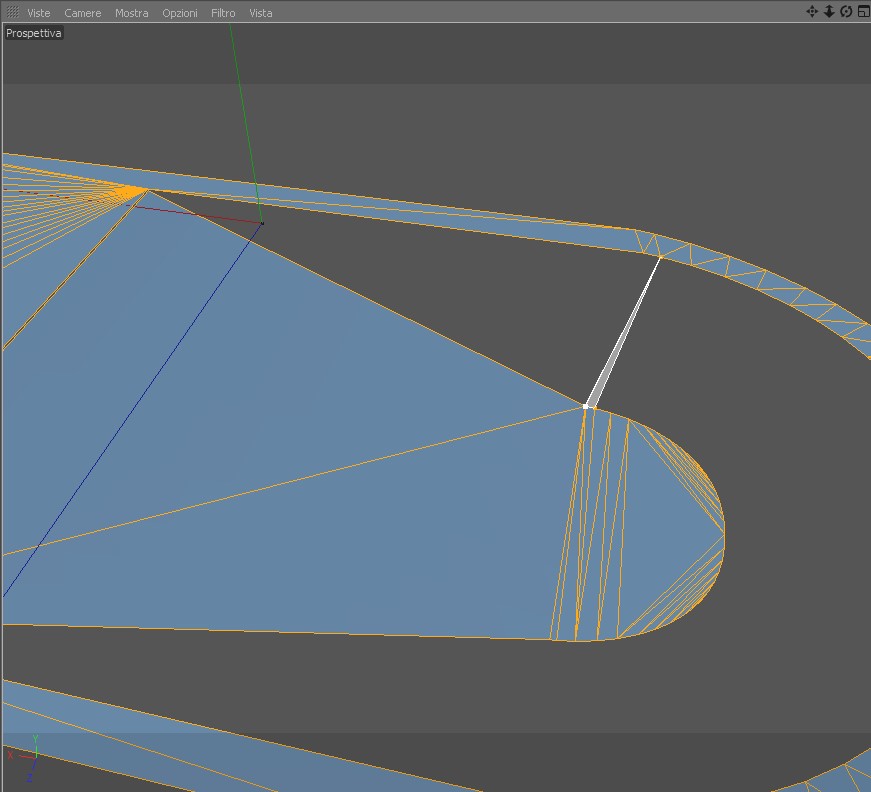Image resolution: width=871 pixels, height=792 pixels.
Task: Open the Camere menu
Action: (x=83, y=13)
